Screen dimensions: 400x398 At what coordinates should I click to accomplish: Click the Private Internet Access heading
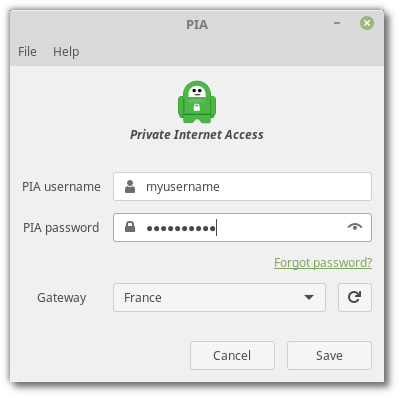197,135
